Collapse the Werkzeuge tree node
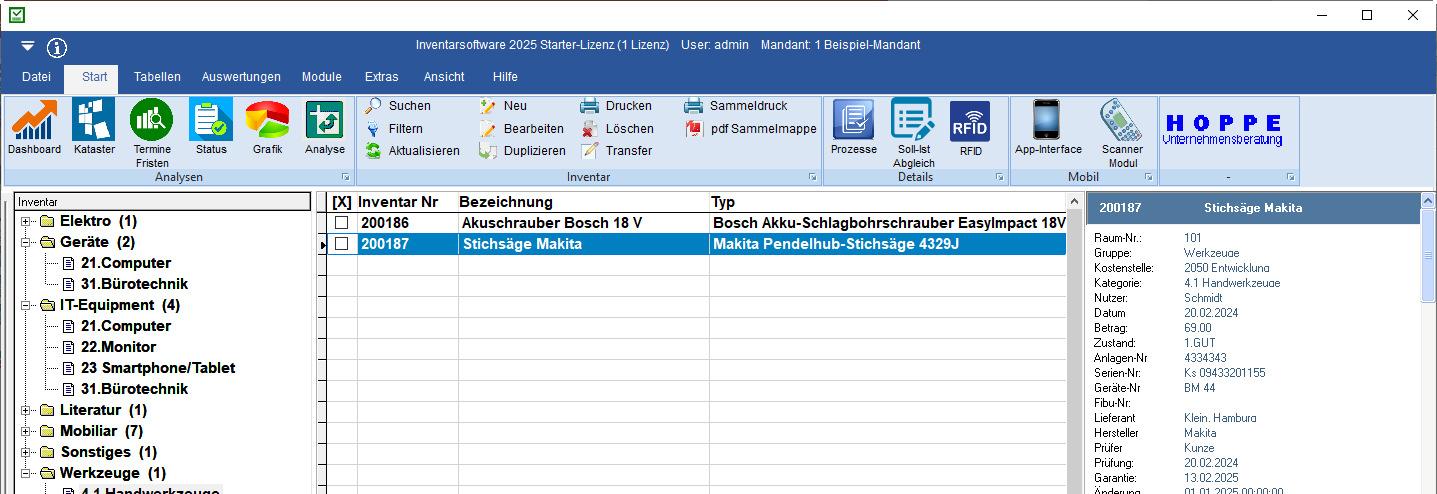Image resolution: width=1437 pixels, height=494 pixels. click(25, 473)
